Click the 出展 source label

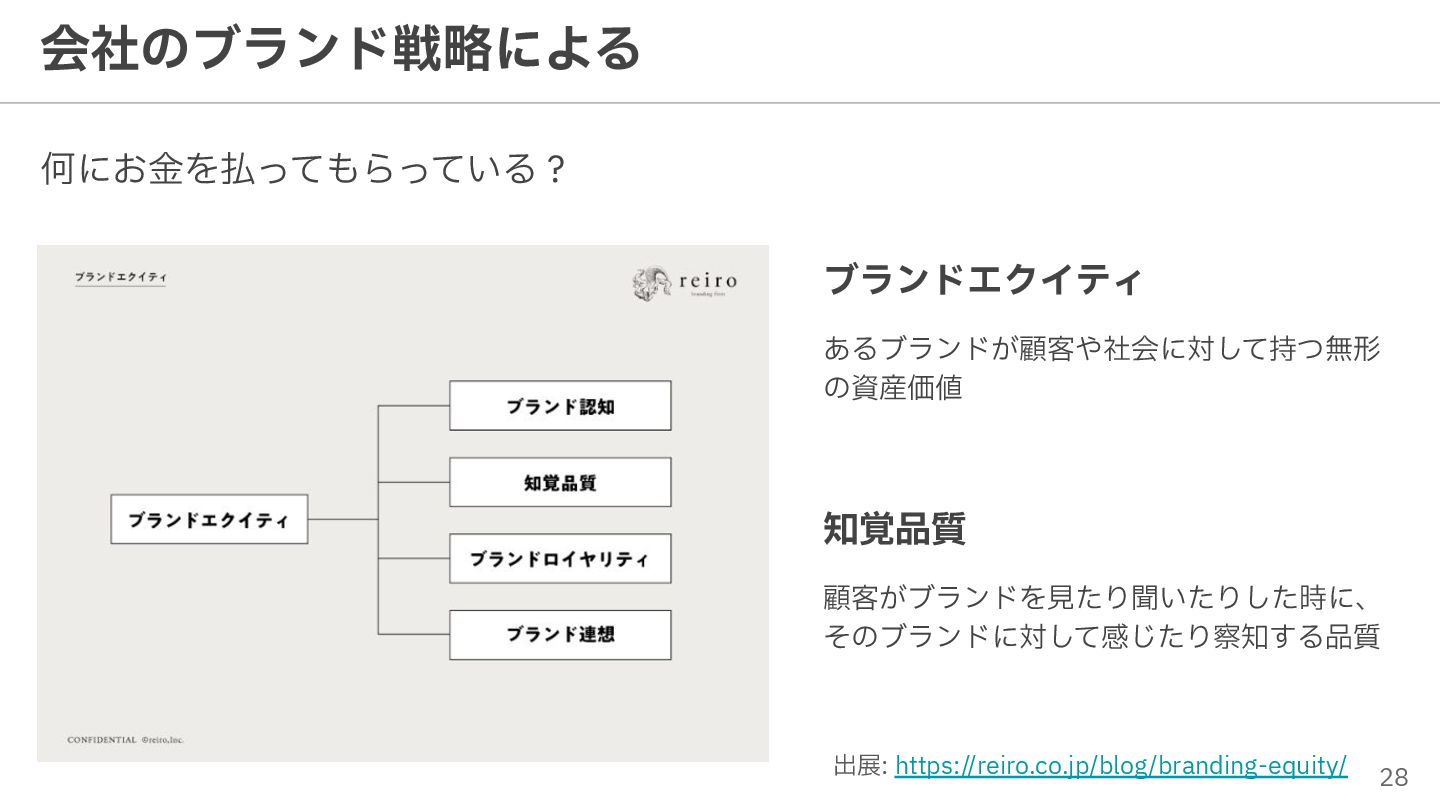(x=860, y=766)
